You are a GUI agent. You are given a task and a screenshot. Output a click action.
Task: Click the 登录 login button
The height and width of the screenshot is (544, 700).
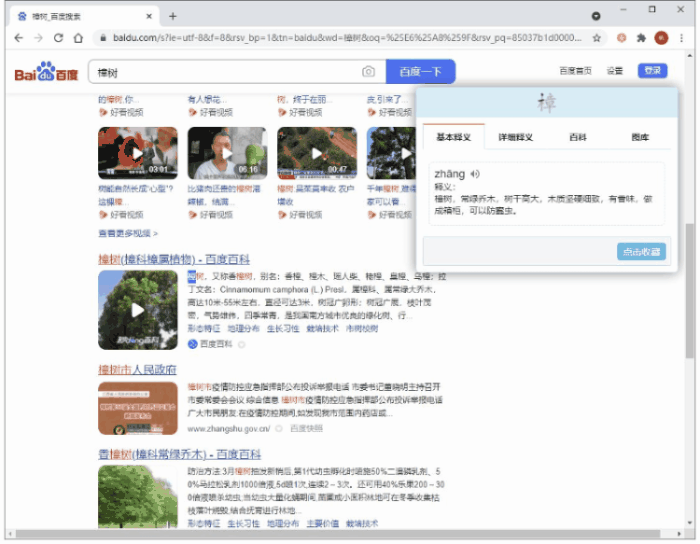[x=653, y=71]
